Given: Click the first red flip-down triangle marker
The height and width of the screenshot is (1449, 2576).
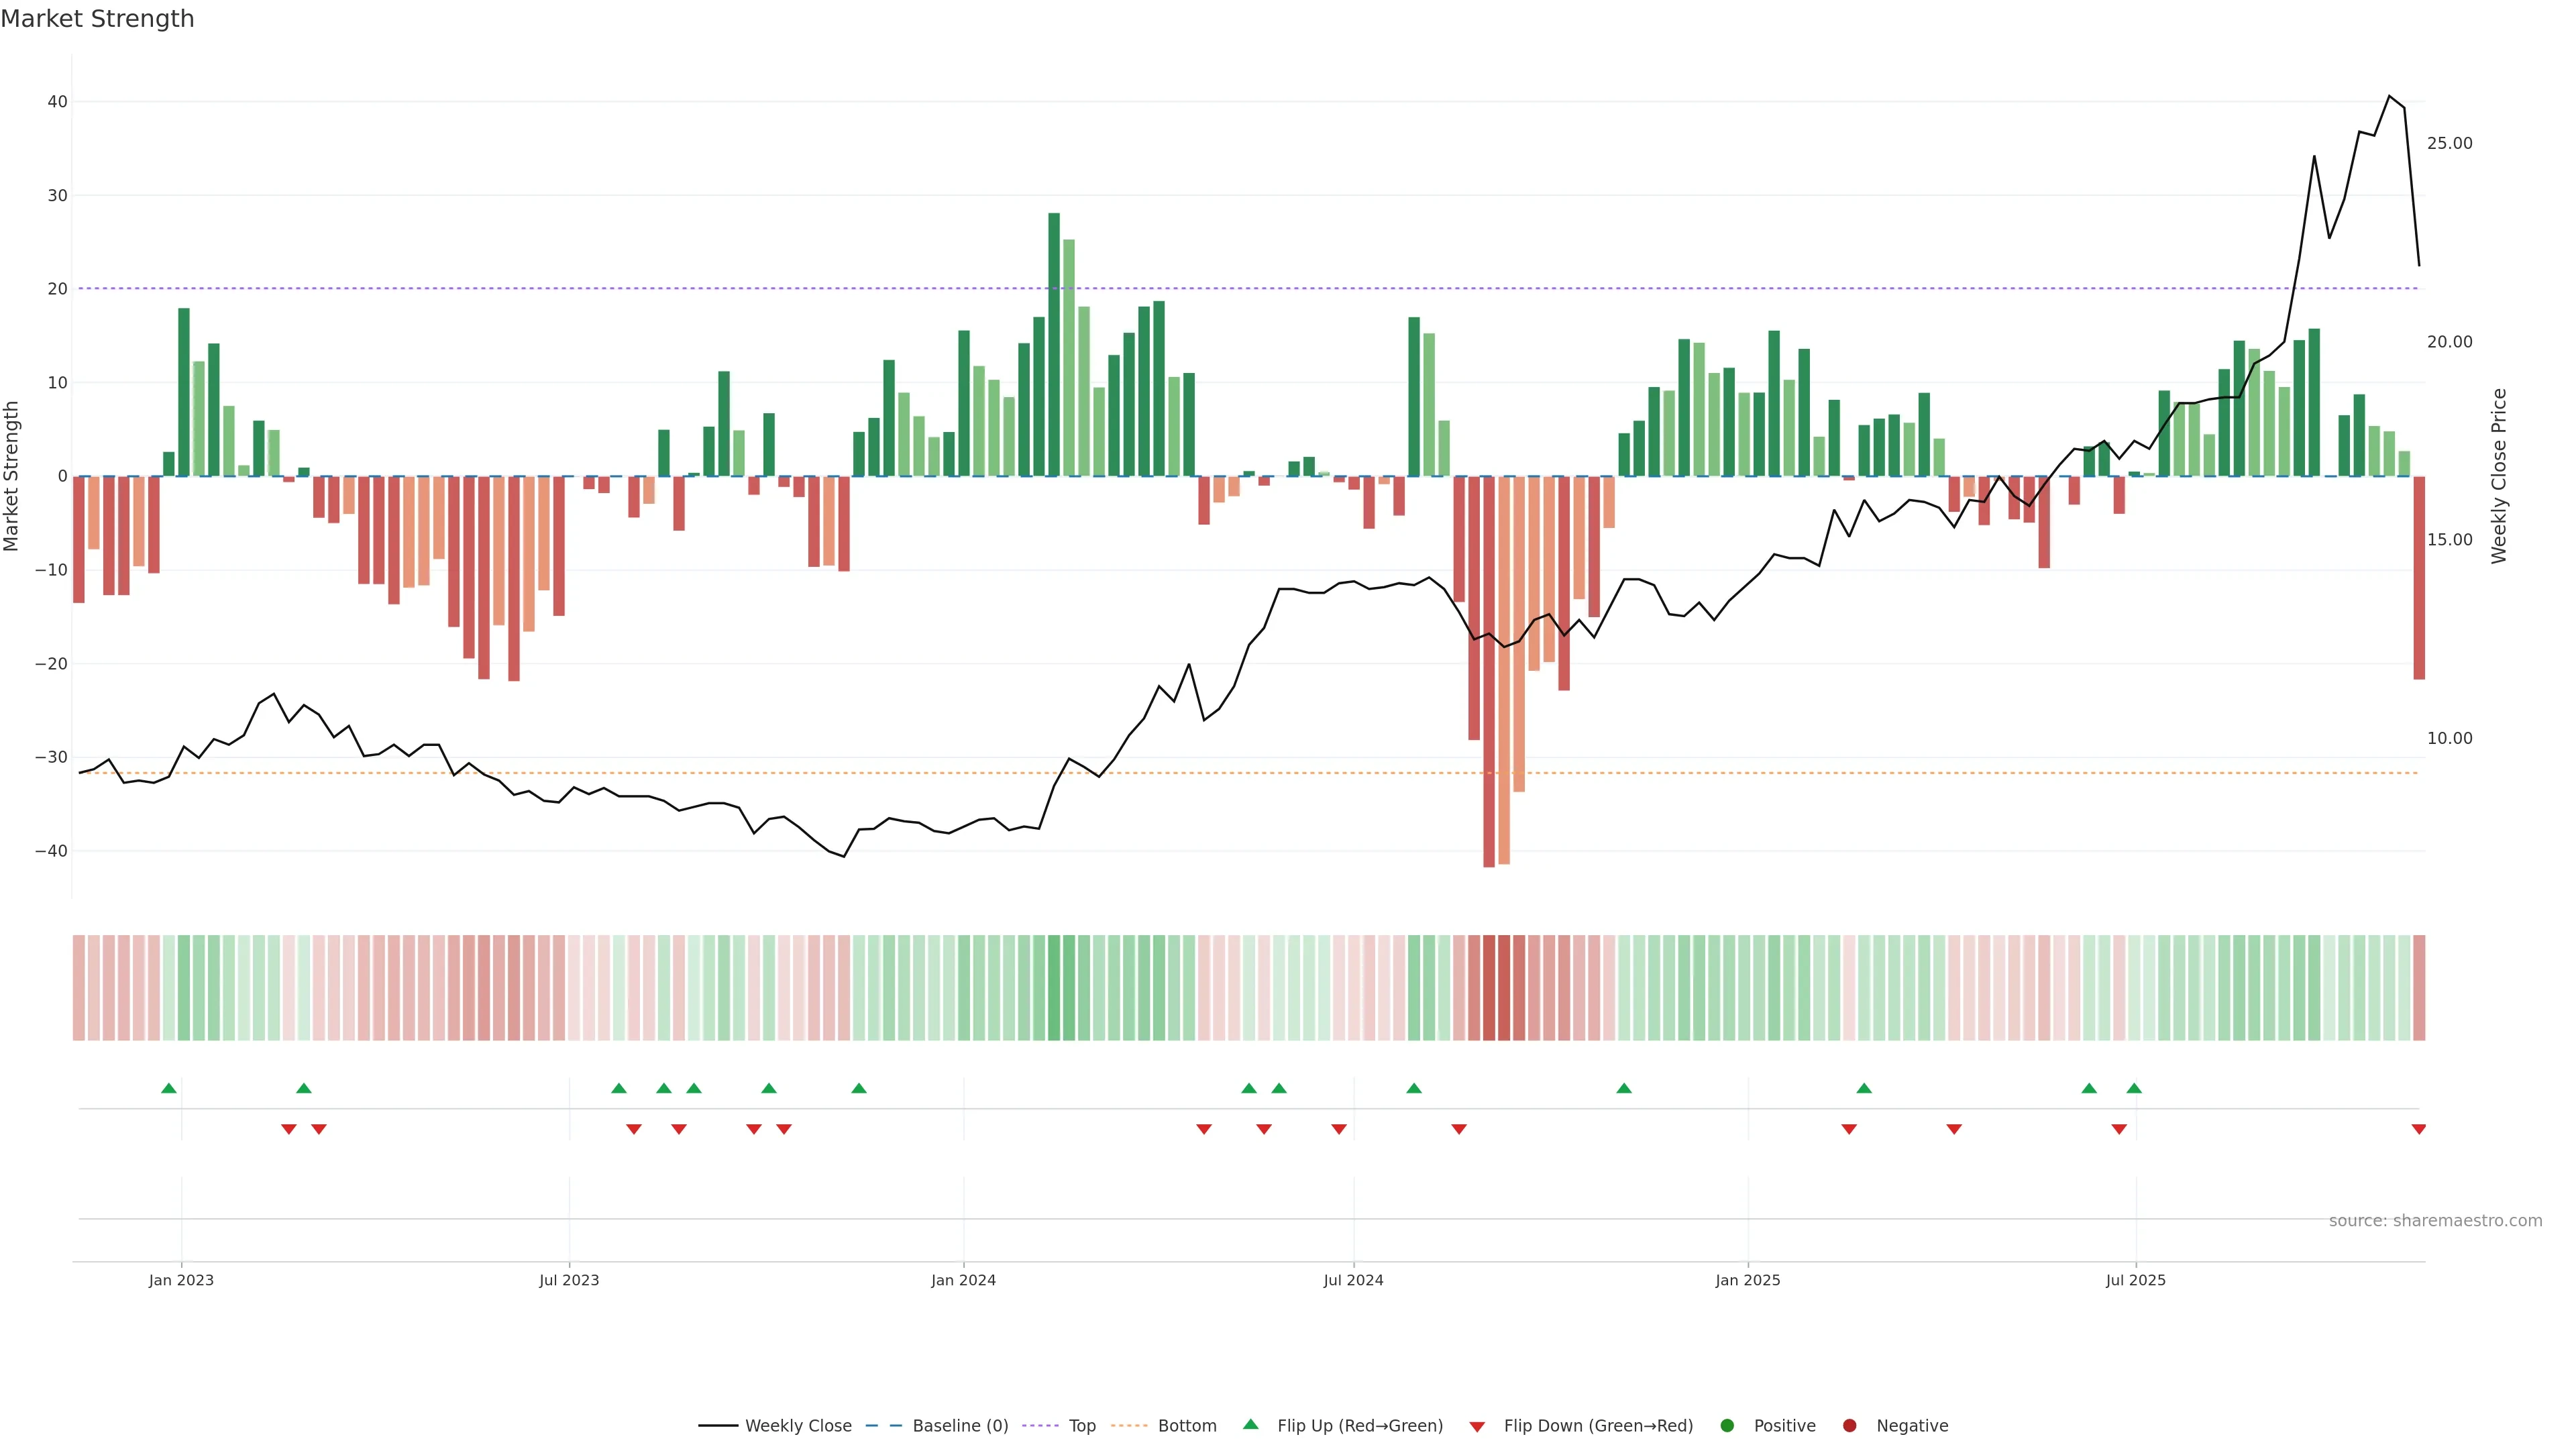Looking at the screenshot, I should pyautogui.click(x=289, y=1129).
